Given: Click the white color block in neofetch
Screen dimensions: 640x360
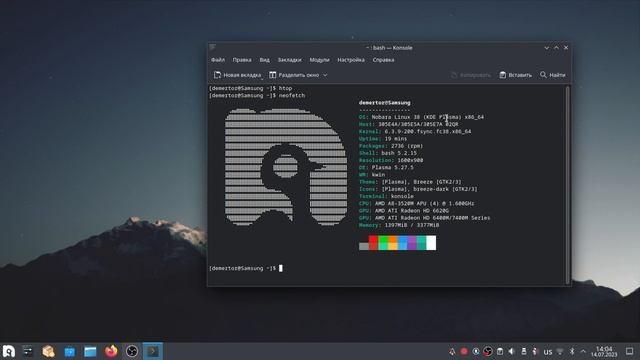Looking at the screenshot, I should (431, 242).
